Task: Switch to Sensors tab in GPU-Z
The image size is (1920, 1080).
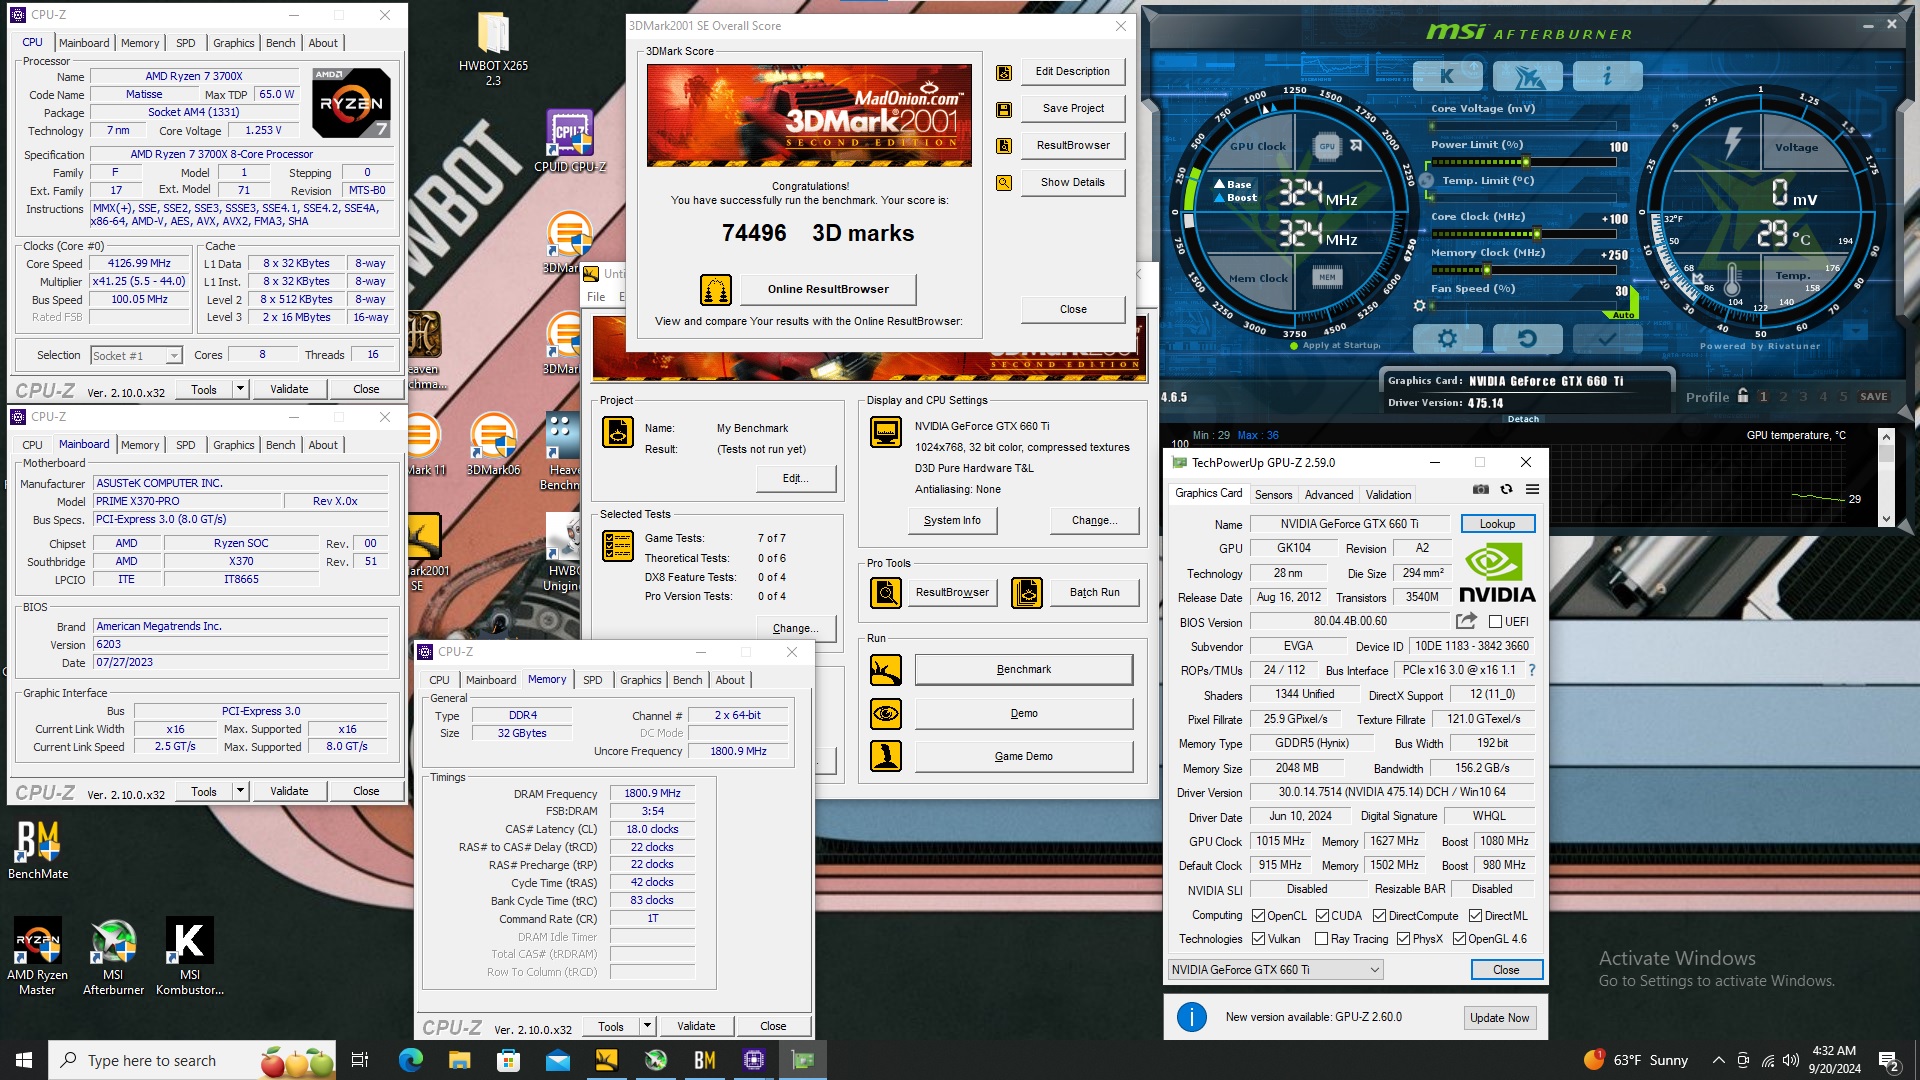Action: pyautogui.click(x=1273, y=495)
